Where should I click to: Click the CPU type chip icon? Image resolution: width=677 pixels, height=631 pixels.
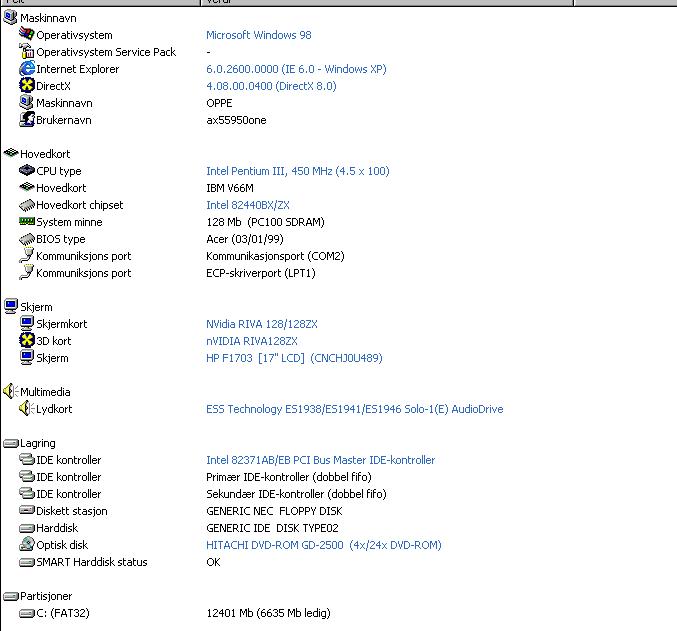point(26,171)
